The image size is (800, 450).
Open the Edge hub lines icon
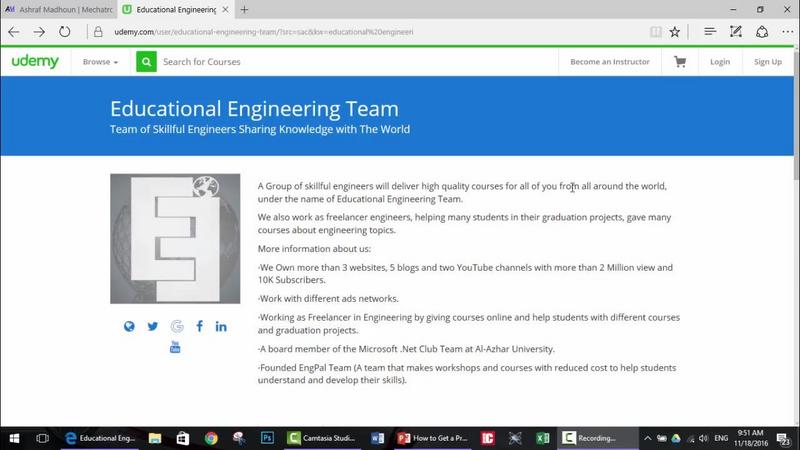[710, 32]
